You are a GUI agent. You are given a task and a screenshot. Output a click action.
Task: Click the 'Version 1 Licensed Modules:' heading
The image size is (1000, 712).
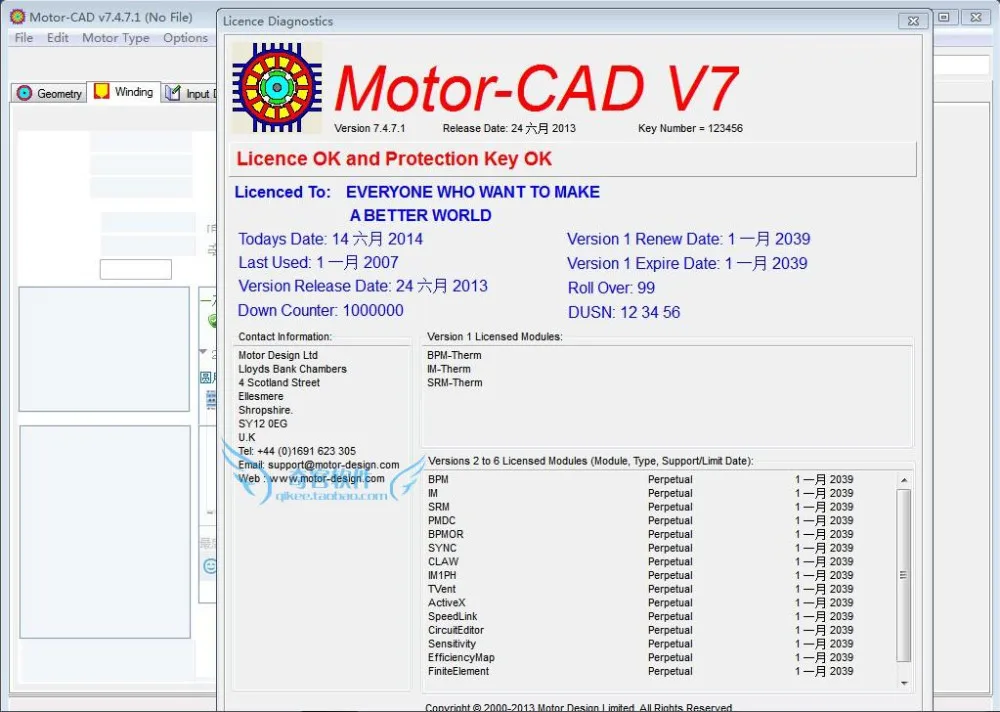[495, 337]
